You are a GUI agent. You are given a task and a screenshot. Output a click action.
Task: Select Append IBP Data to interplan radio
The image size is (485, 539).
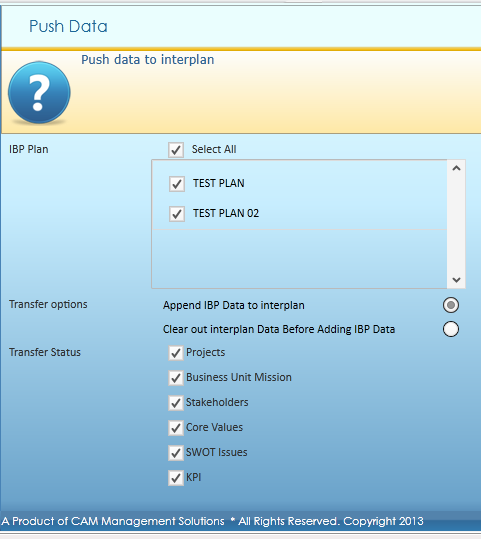[x=451, y=305]
